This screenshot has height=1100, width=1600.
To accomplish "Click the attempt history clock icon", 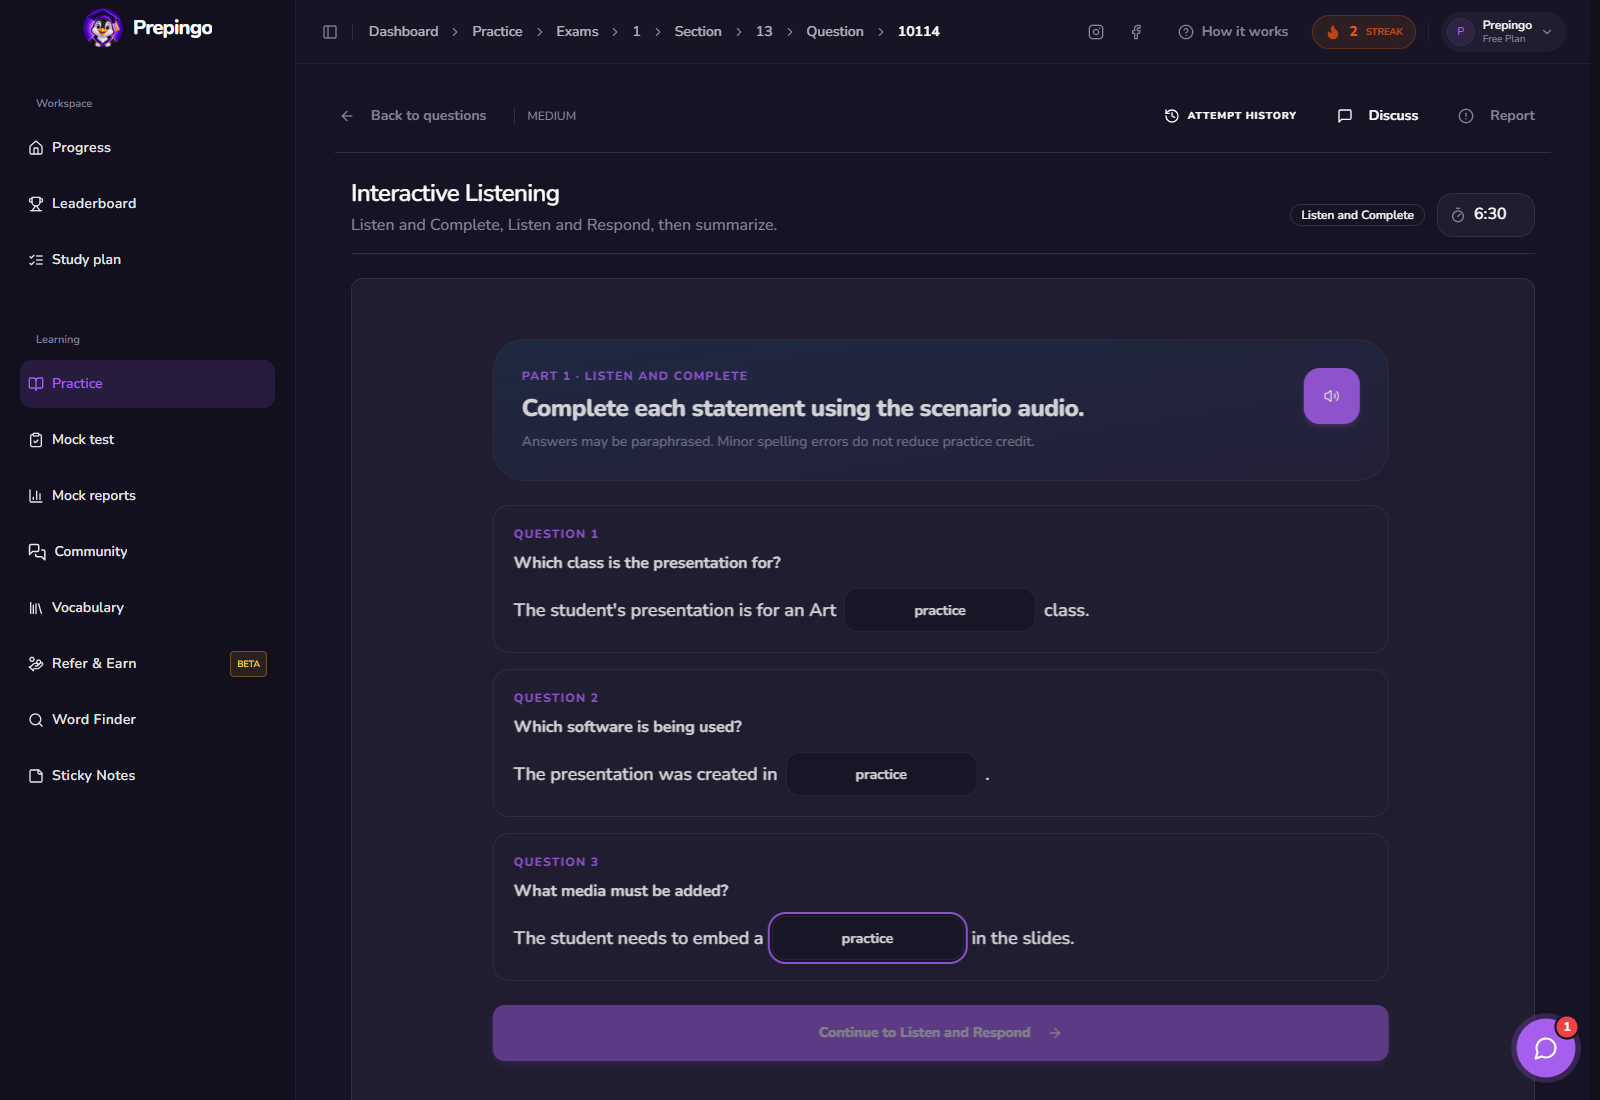I will pyautogui.click(x=1172, y=116).
